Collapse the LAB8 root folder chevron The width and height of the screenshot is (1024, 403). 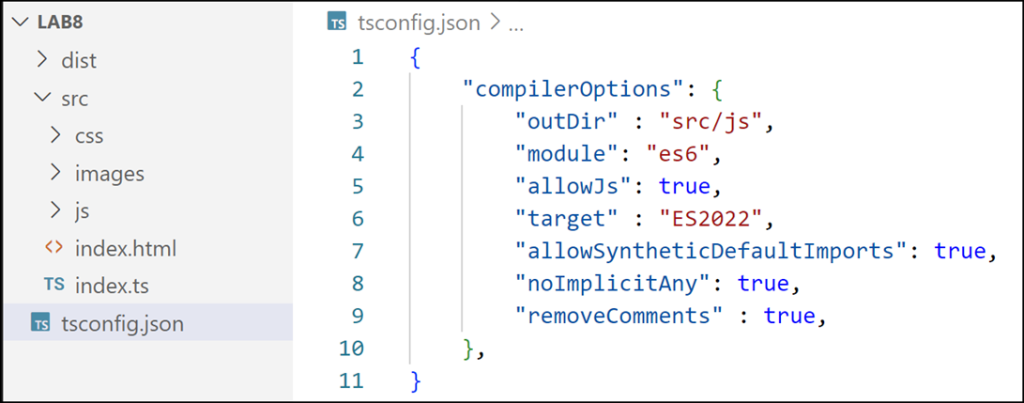coord(17,22)
